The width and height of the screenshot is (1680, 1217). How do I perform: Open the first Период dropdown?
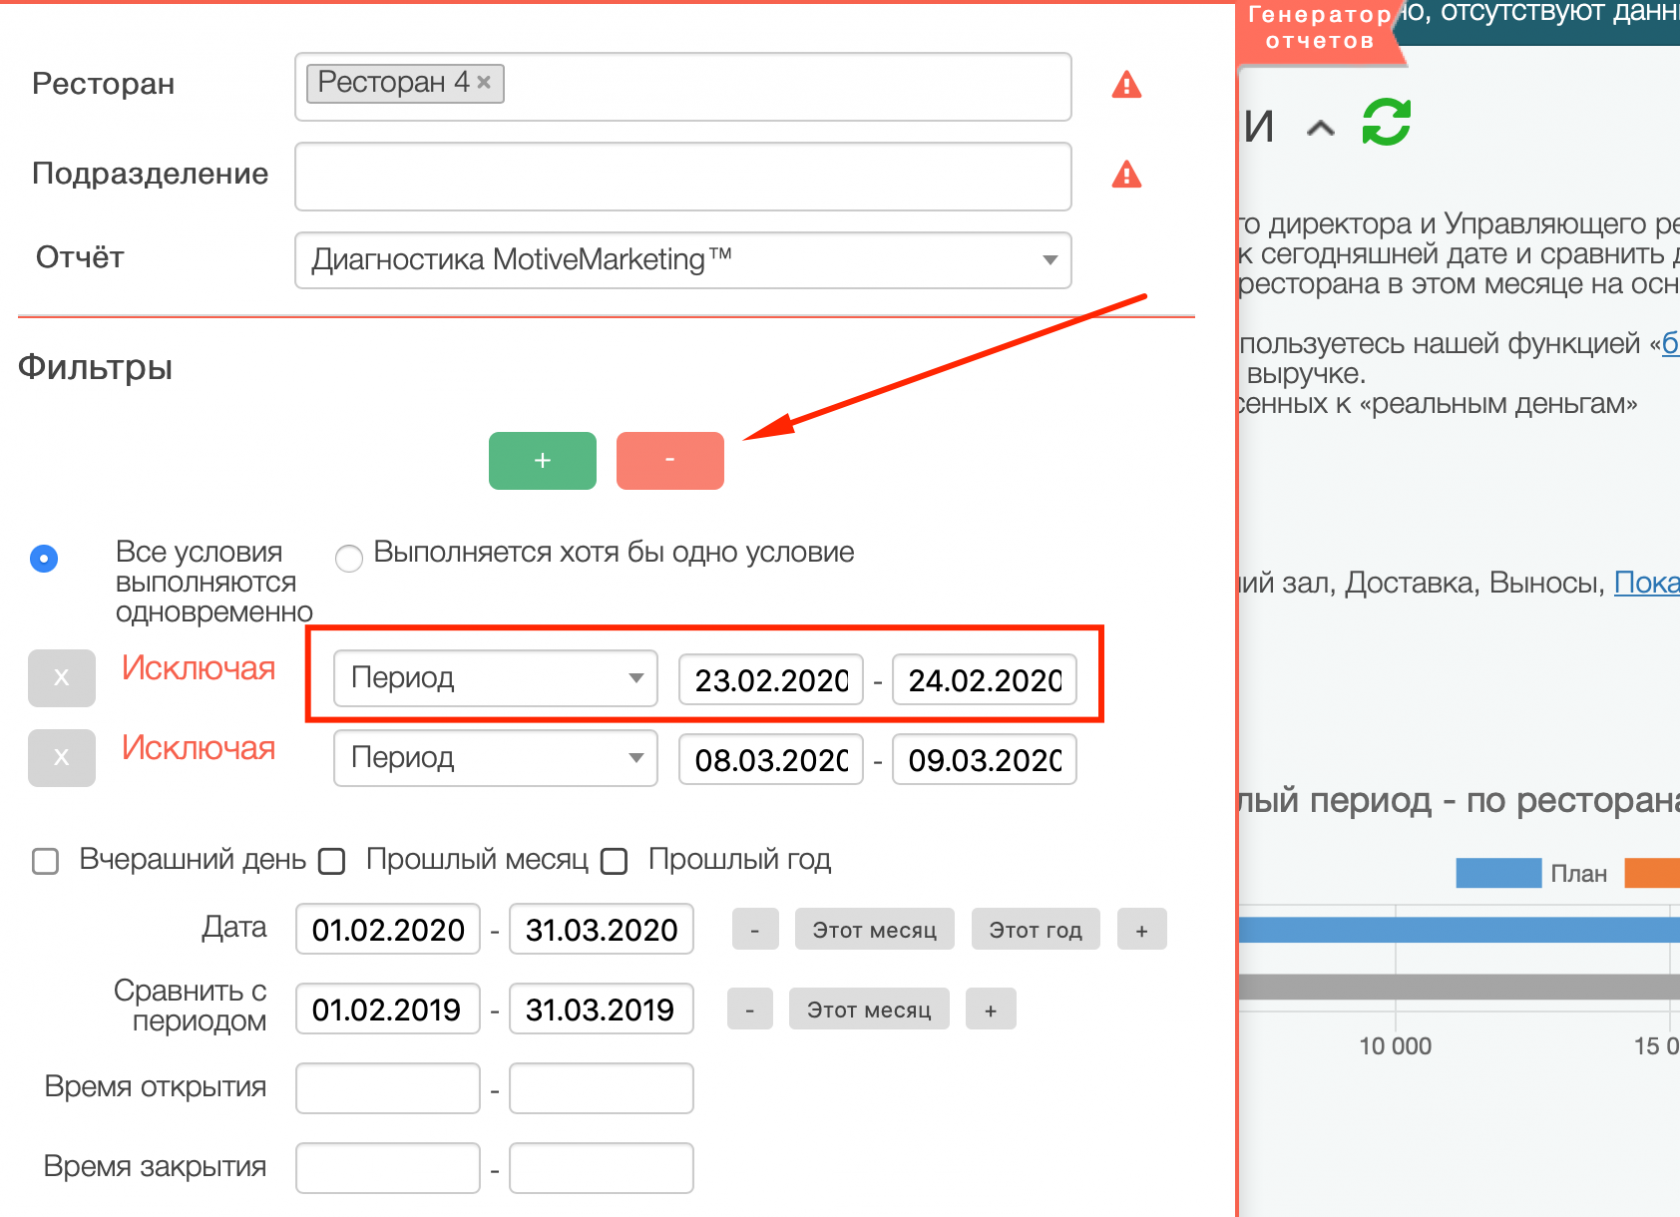click(495, 678)
